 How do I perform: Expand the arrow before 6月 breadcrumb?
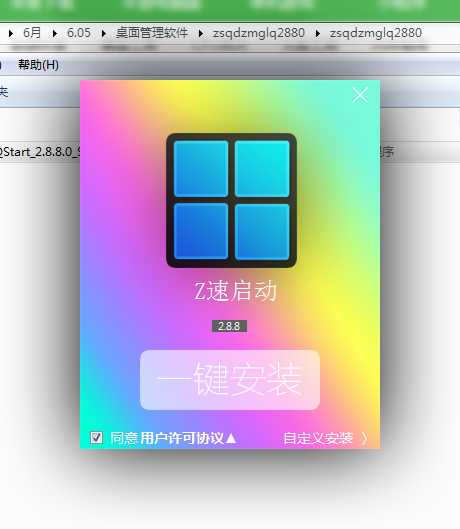click(x=11, y=33)
